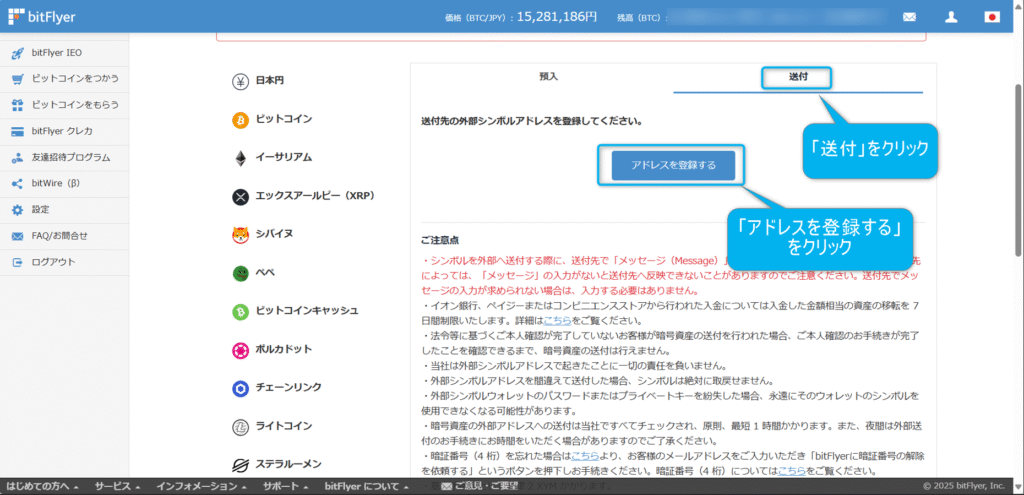Select チェーンリンク in the currency list

click(288, 388)
